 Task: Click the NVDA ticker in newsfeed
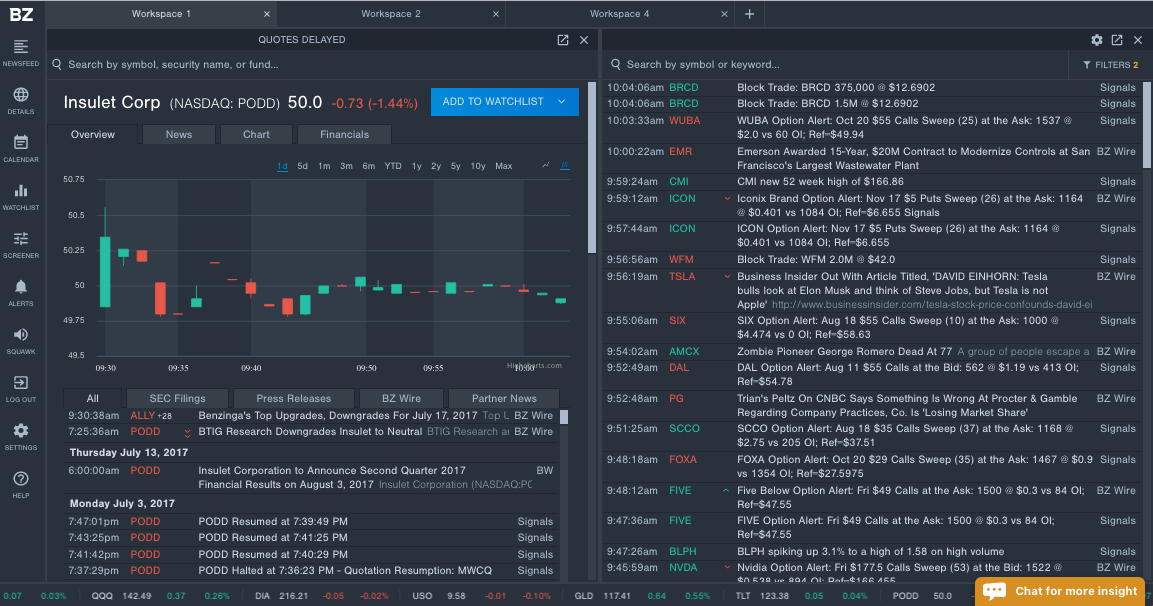[683, 568]
